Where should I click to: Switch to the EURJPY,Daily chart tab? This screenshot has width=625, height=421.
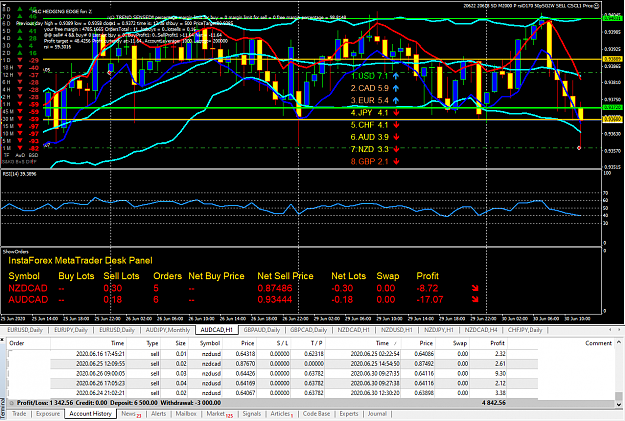pyautogui.click(x=71, y=330)
